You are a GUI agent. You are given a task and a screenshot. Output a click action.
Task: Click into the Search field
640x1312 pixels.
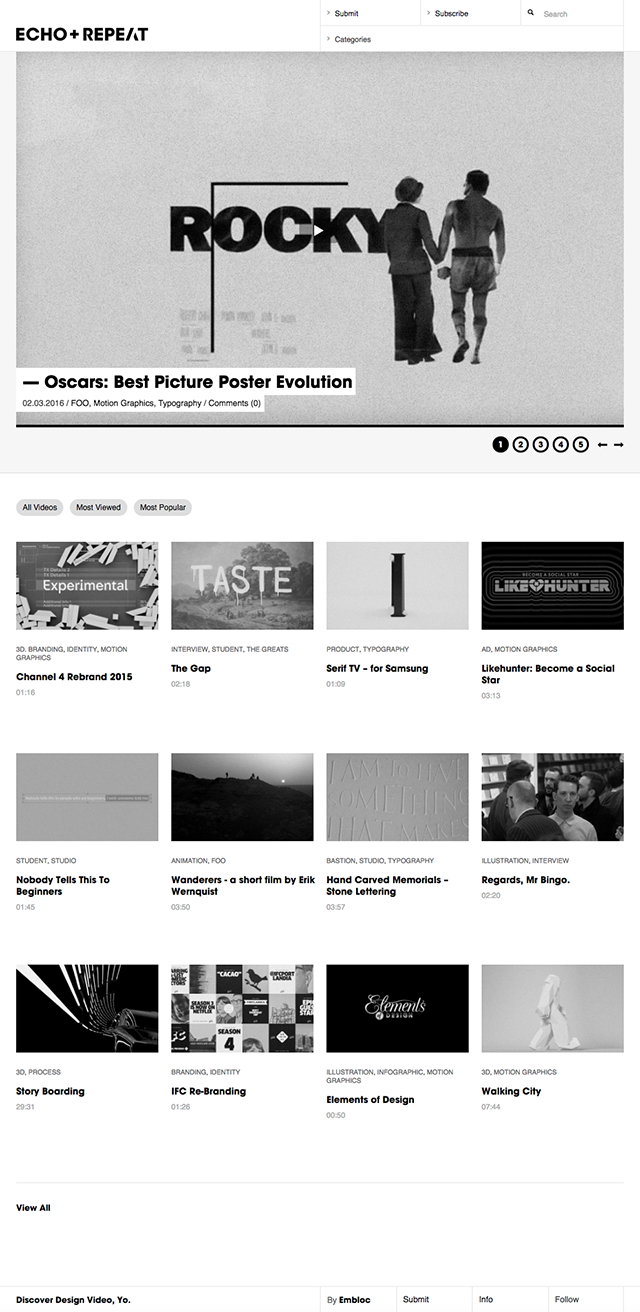pyautogui.click(x=580, y=14)
